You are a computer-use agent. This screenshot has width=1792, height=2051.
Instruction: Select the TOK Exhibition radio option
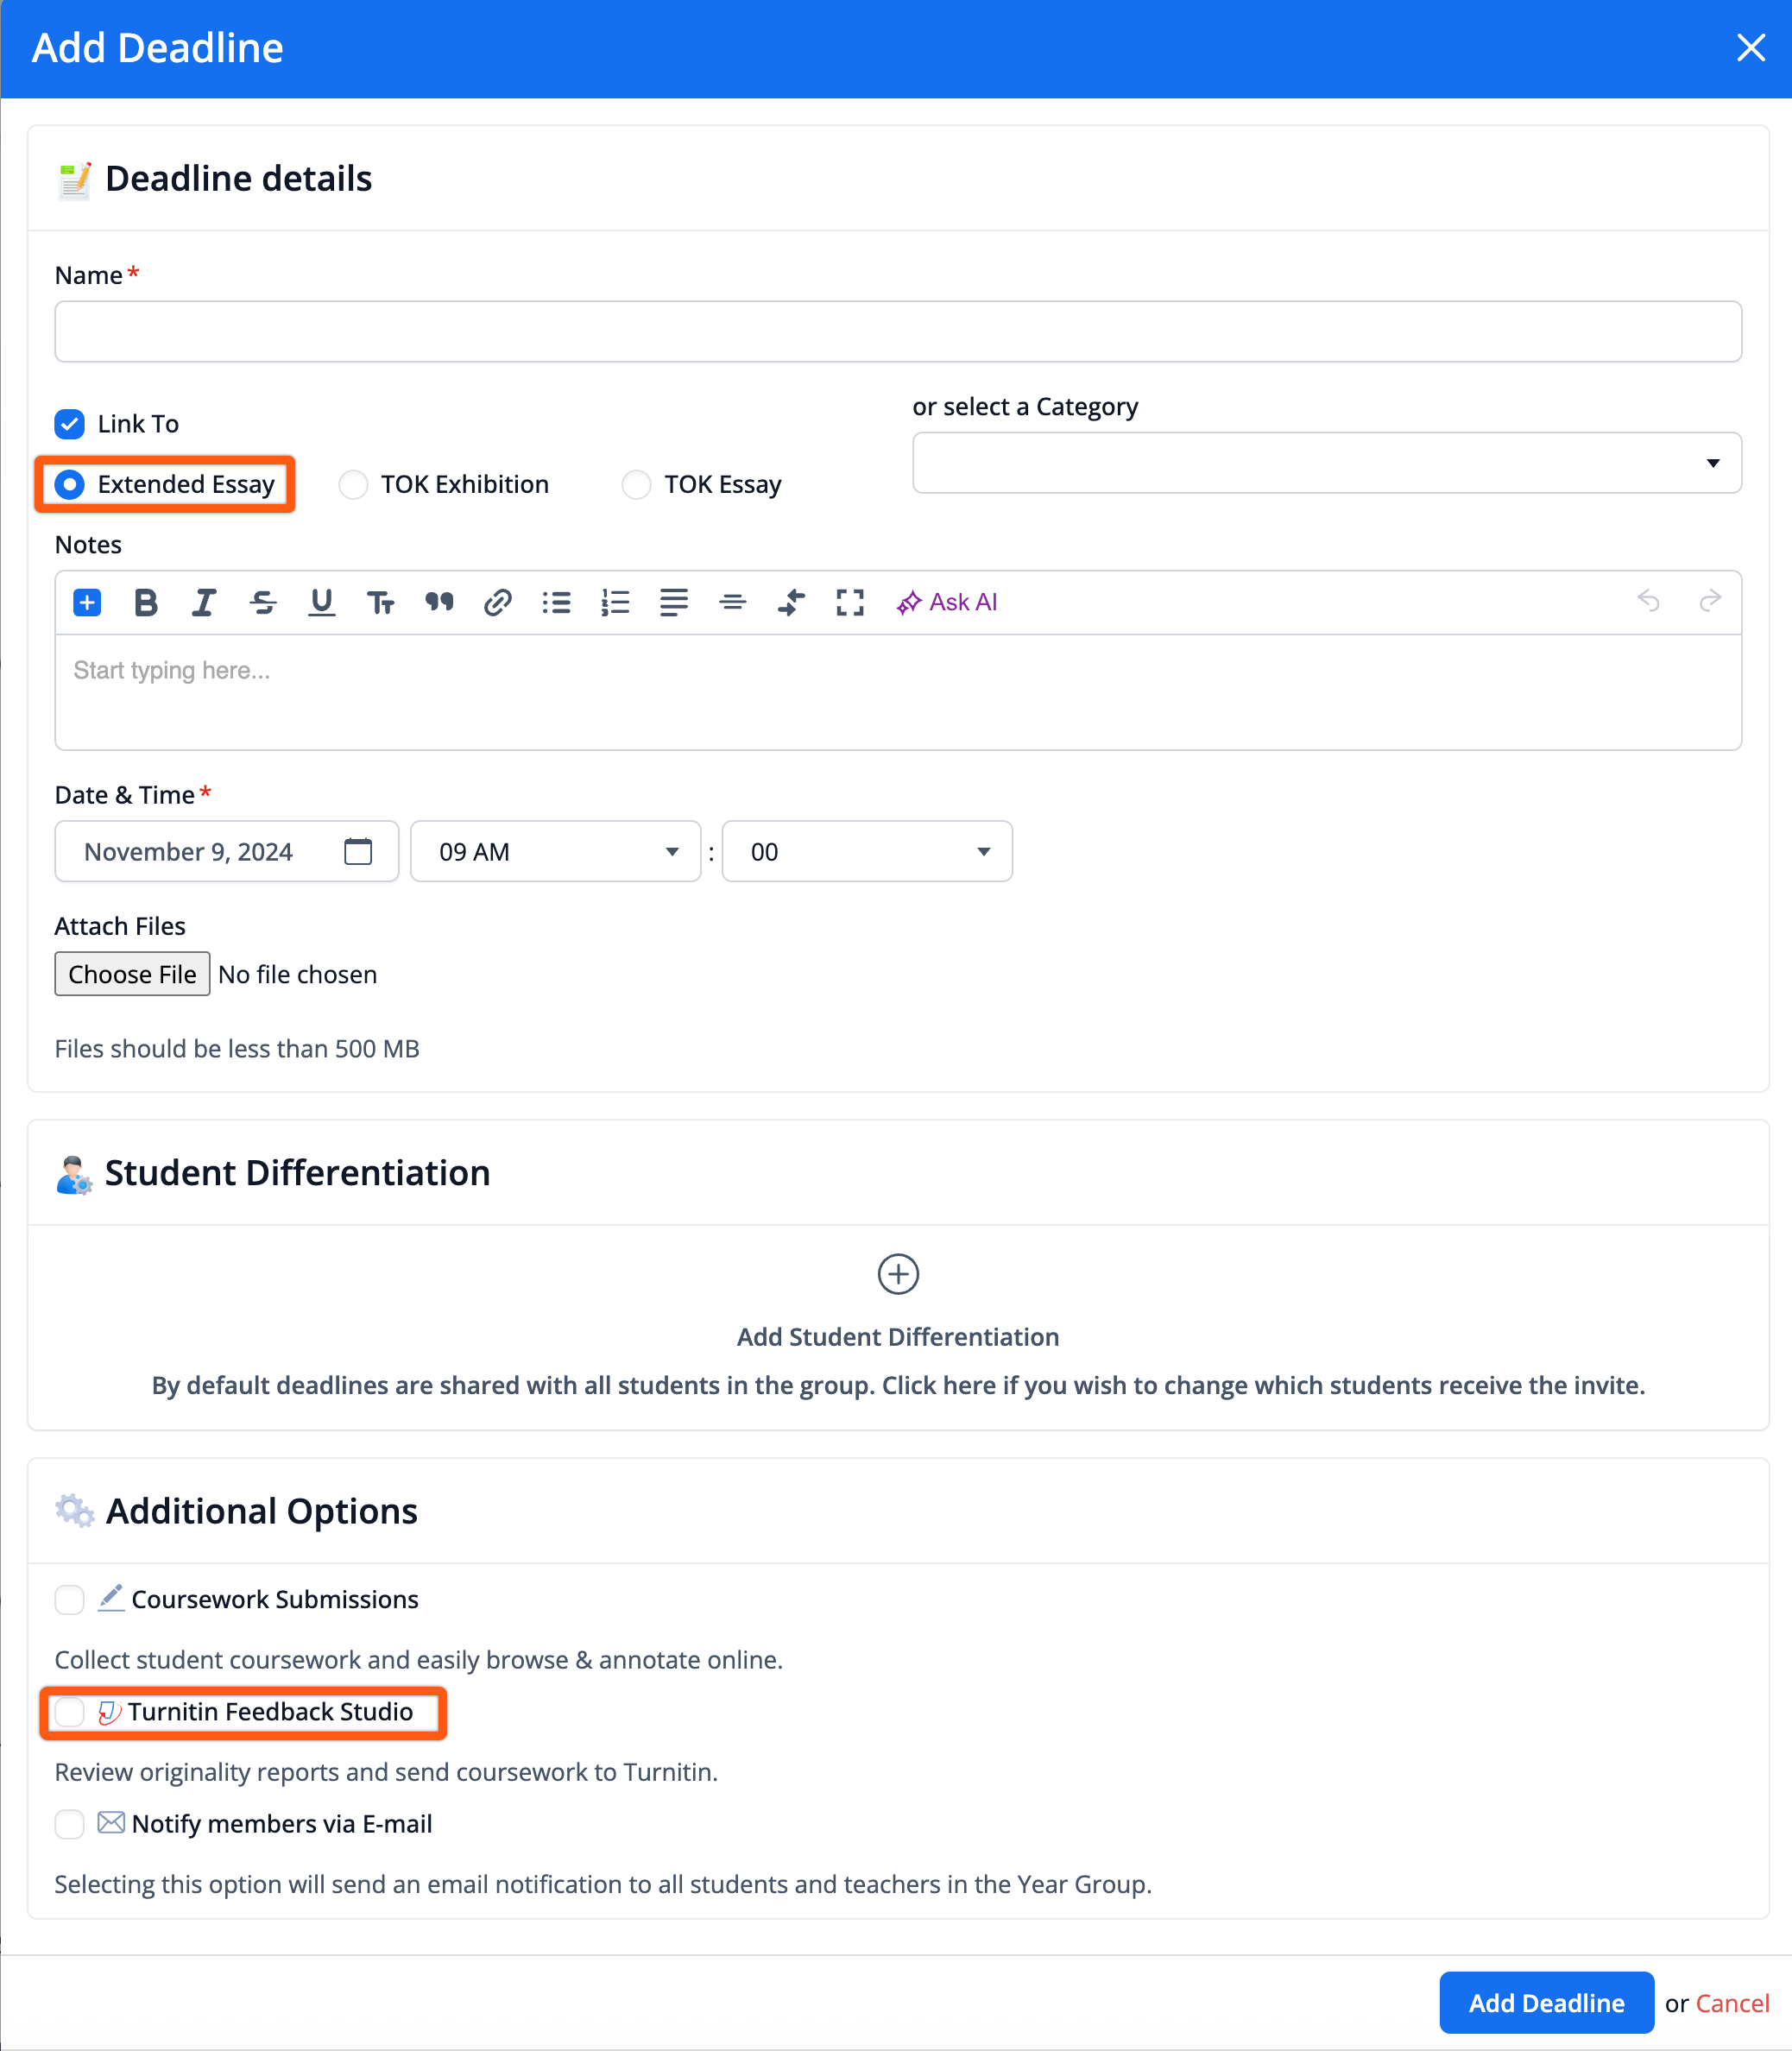(x=353, y=485)
